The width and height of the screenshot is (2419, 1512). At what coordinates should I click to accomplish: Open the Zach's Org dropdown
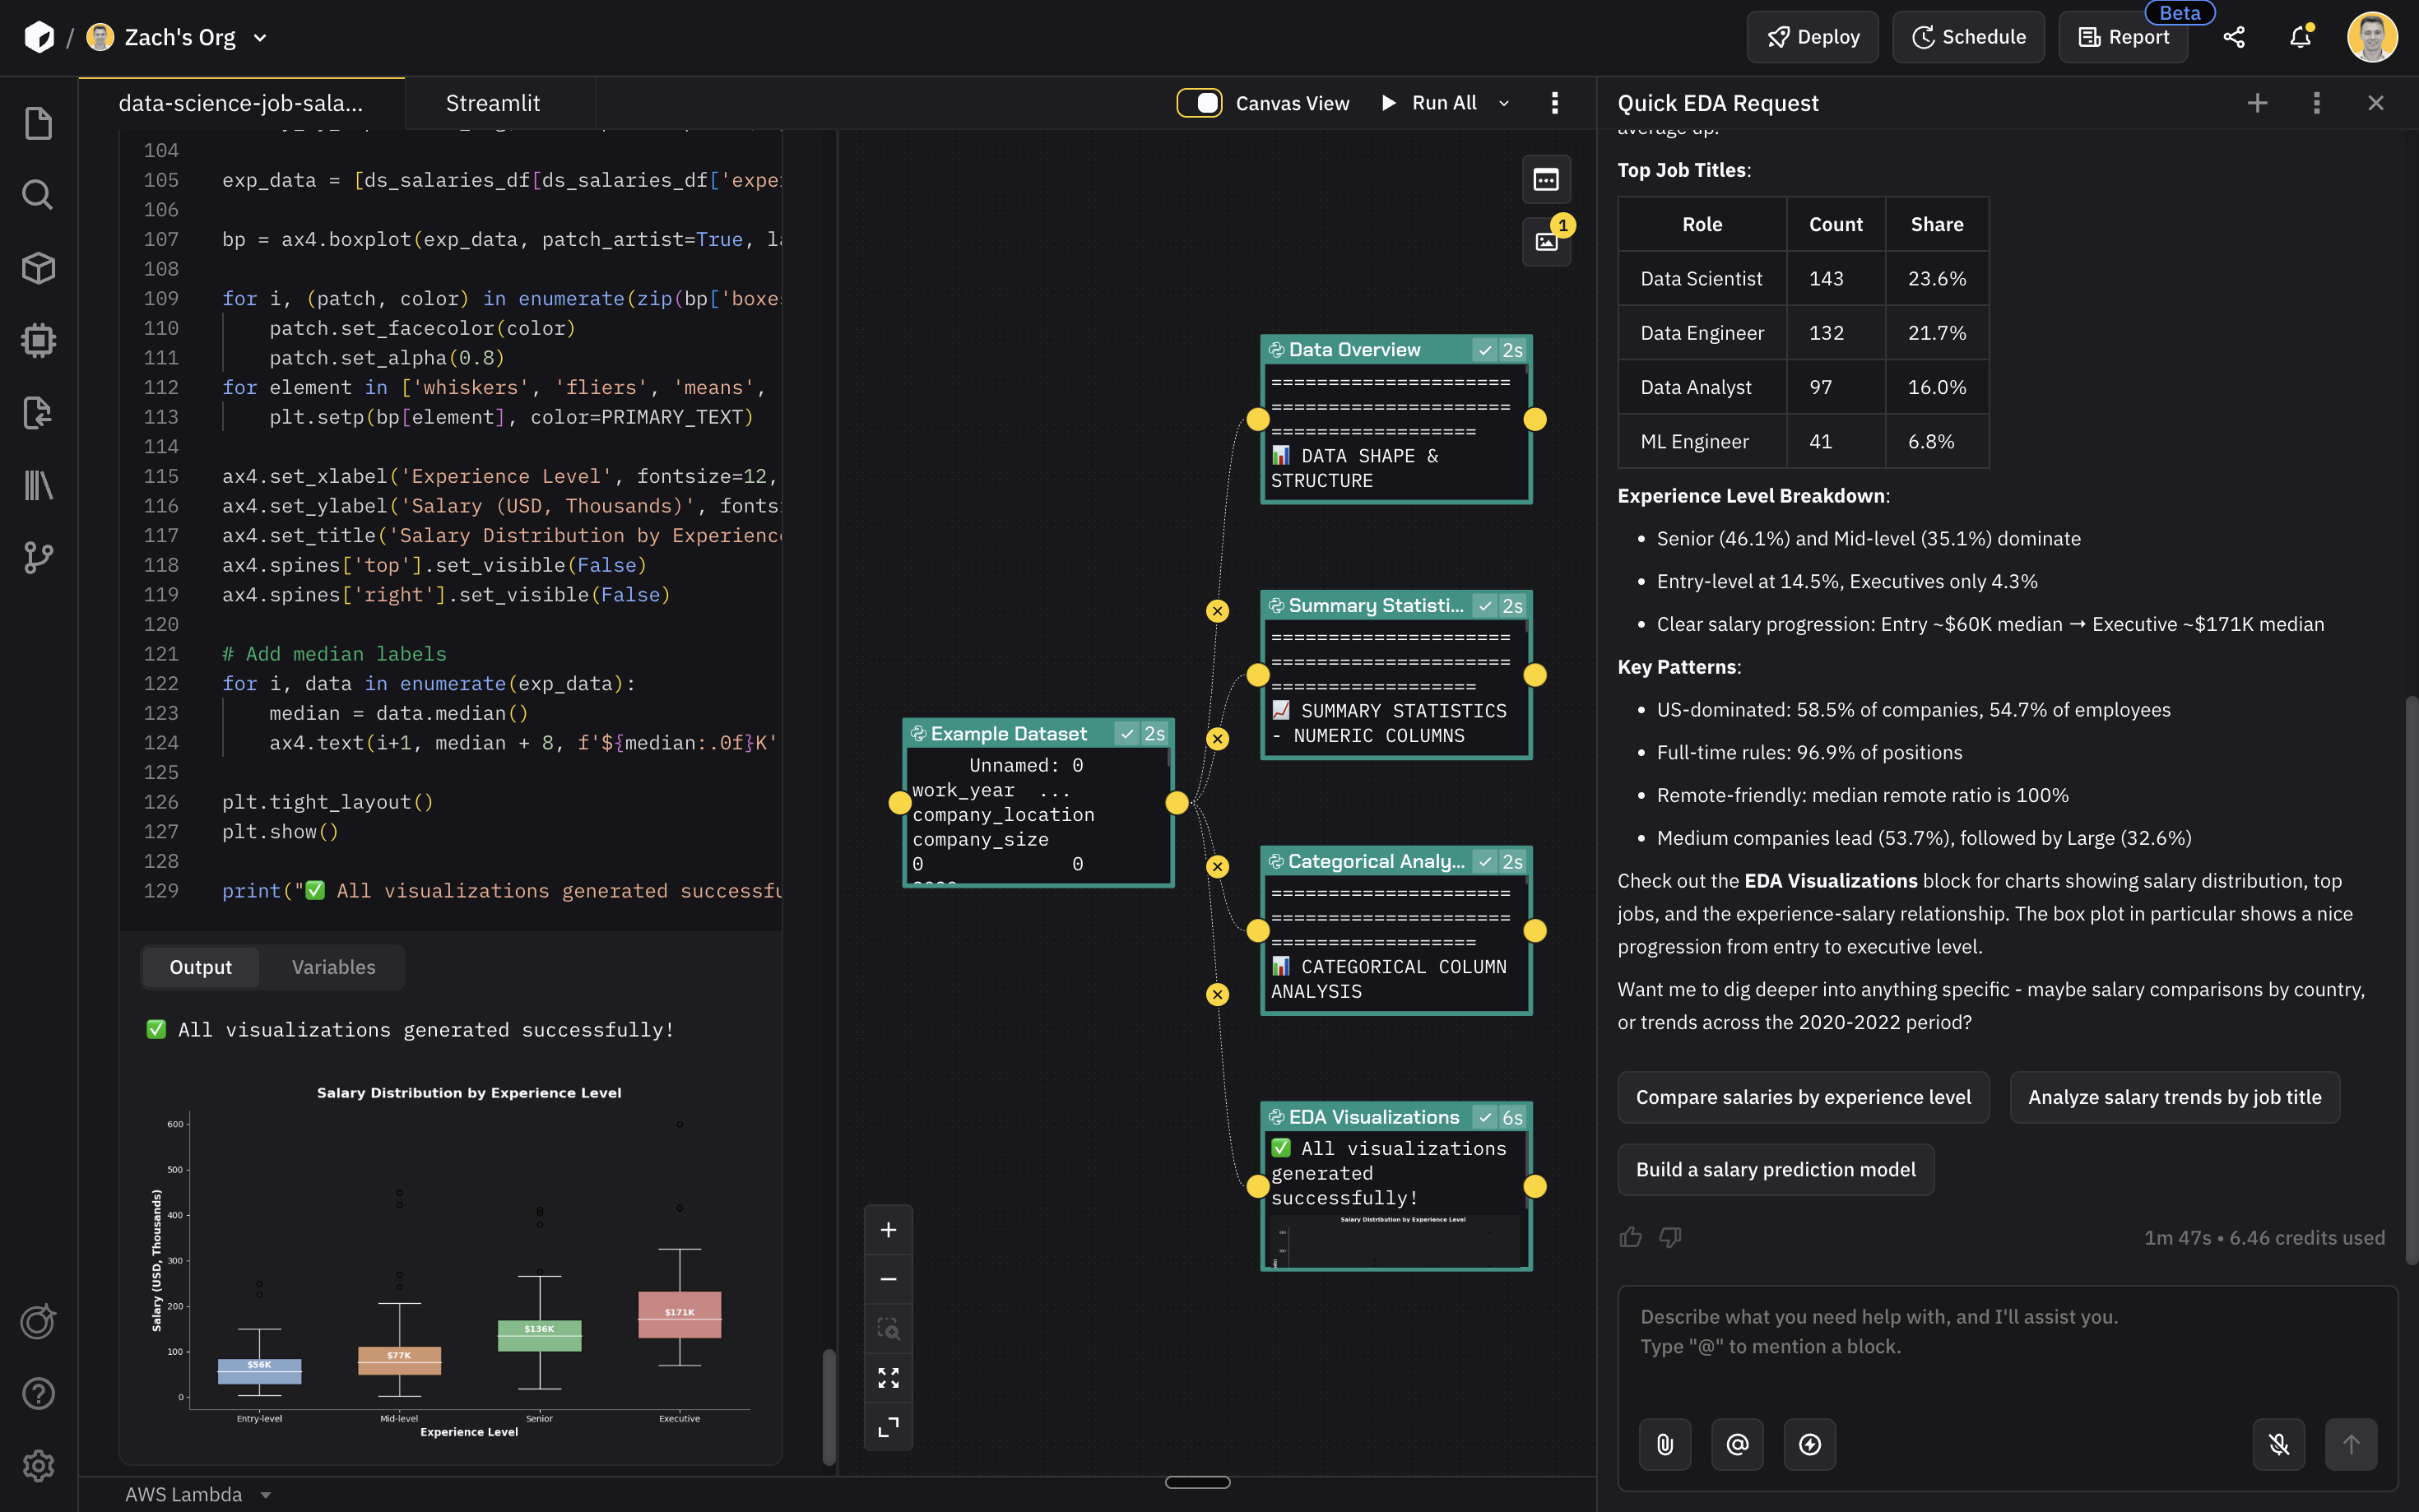pos(259,37)
